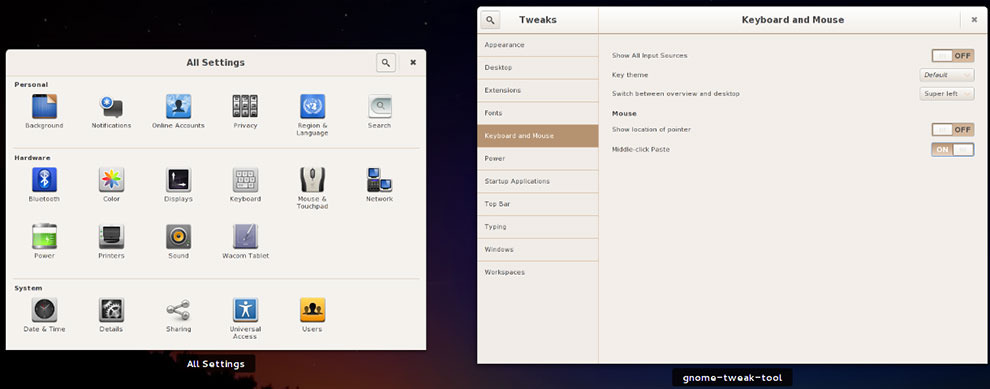Toggle Show location of pointer switch
Screen dimensions: 990x389
pos(953,129)
